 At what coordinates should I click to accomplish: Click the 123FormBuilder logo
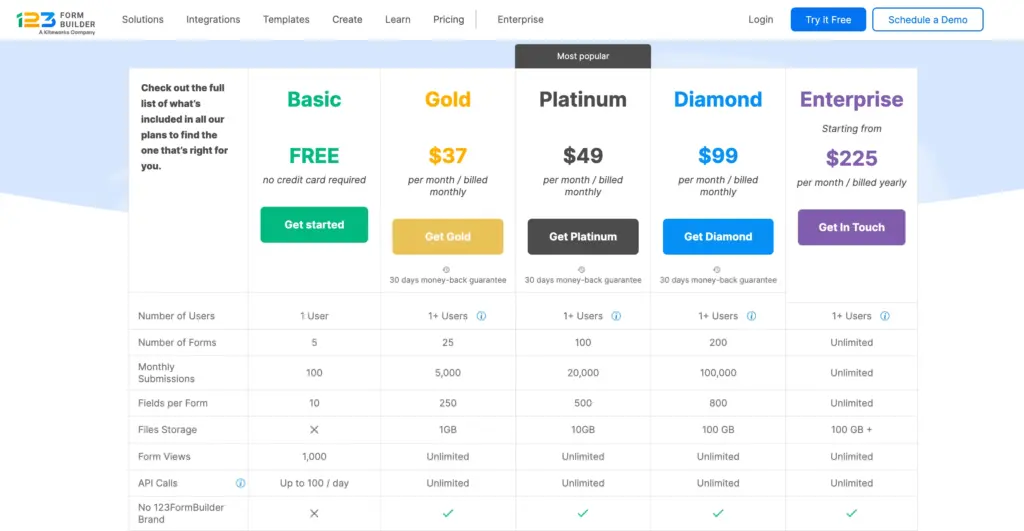[56, 21]
